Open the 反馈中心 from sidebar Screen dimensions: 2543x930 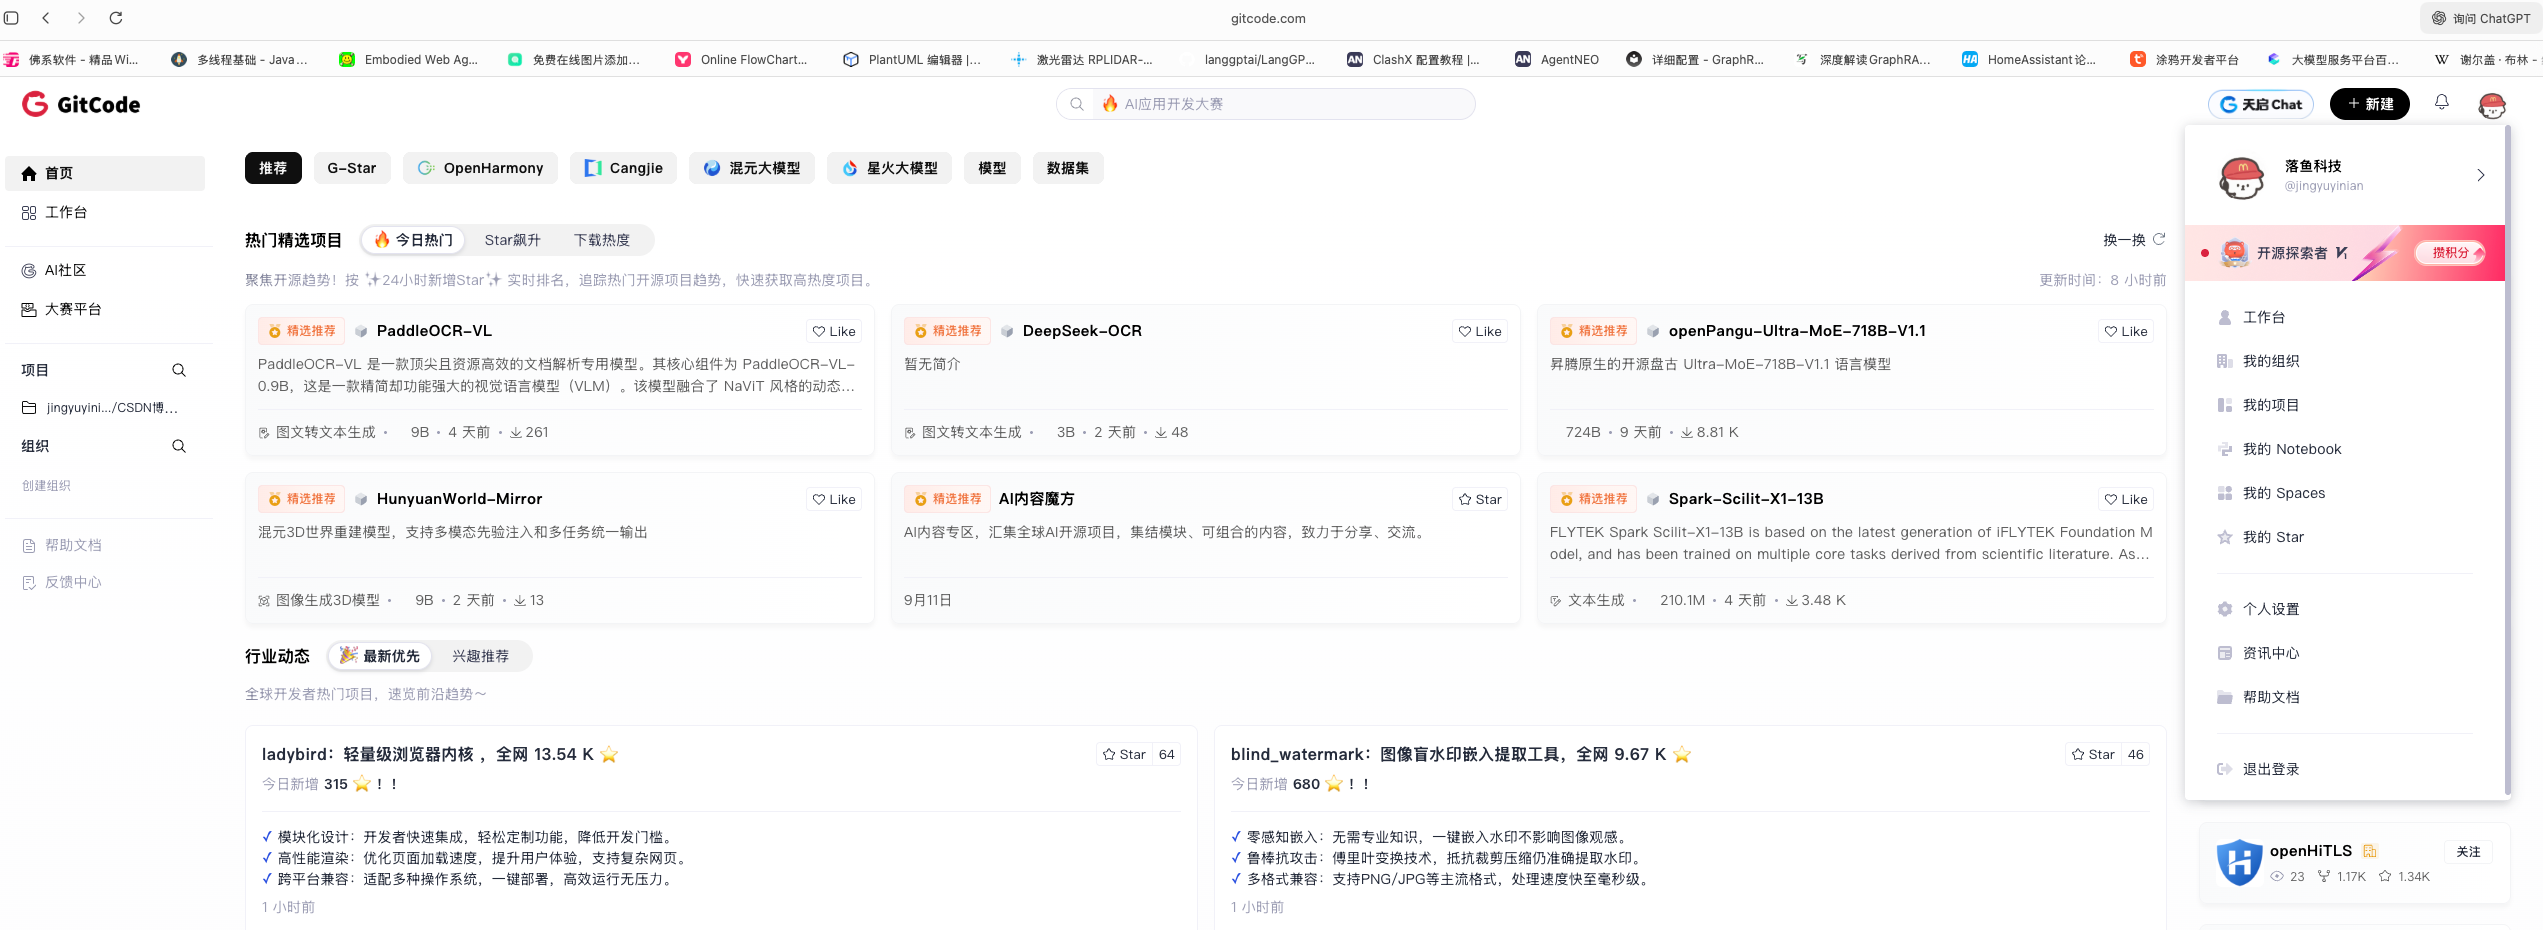(x=74, y=582)
